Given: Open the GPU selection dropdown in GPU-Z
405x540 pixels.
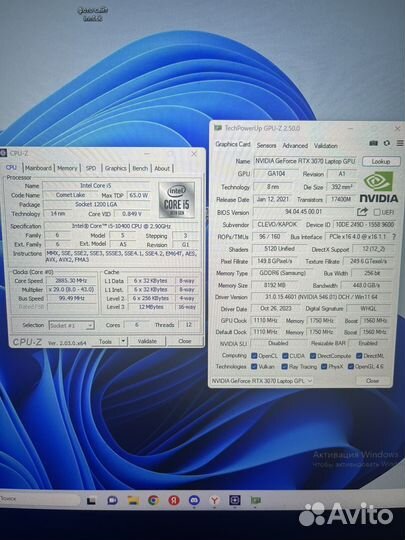Looking at the screenshot, I should (x=262, y=381).
